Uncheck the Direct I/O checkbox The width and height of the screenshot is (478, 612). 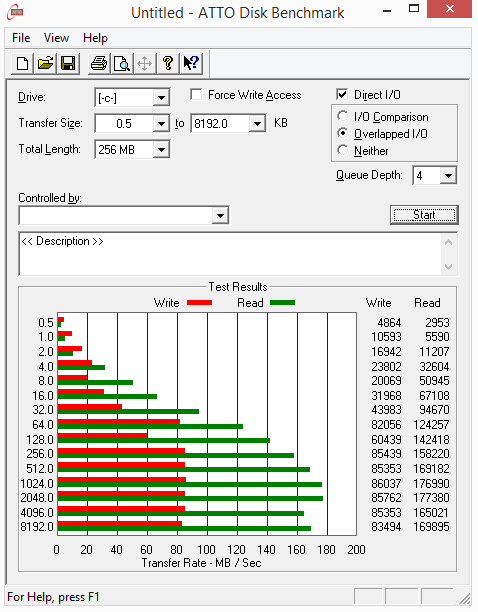(x=342, y=95)
